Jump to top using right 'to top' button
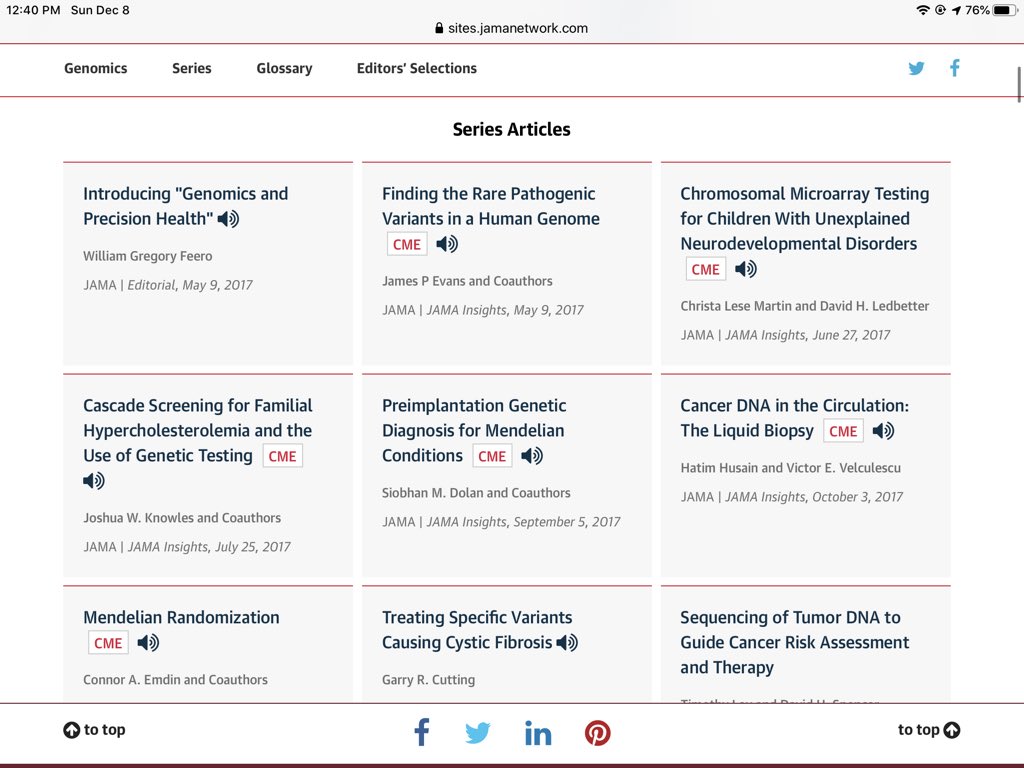Image resolution: width=1024 pixels, height=768 pixels. pos(929,729)
